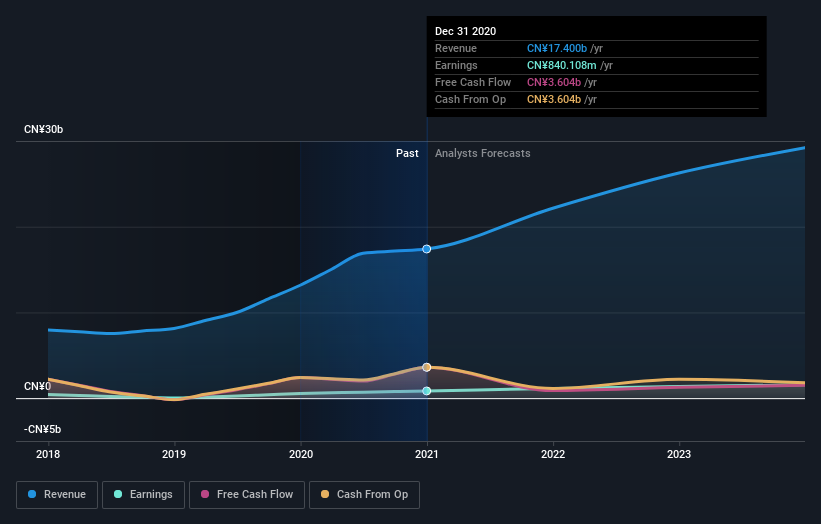Click the Past label

click(x=407, y=153)
